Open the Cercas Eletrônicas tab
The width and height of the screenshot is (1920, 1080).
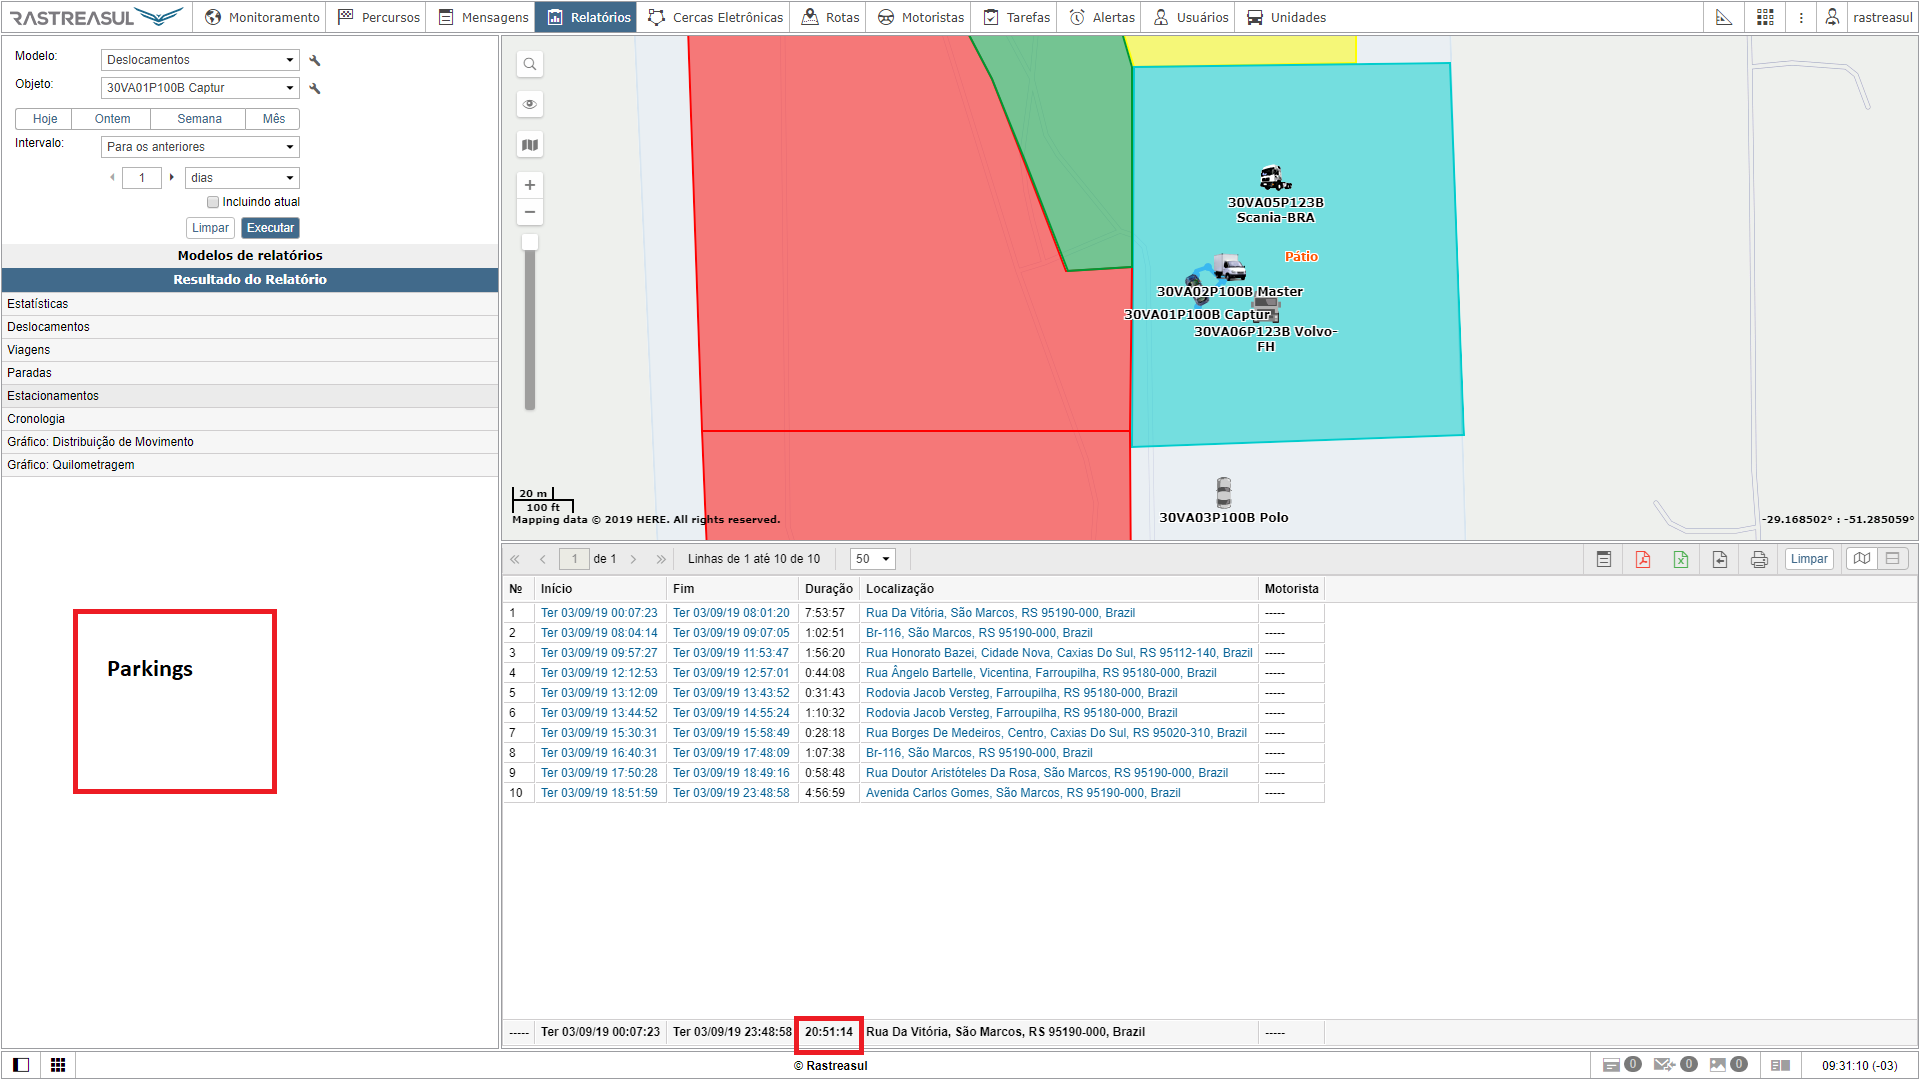716,17
